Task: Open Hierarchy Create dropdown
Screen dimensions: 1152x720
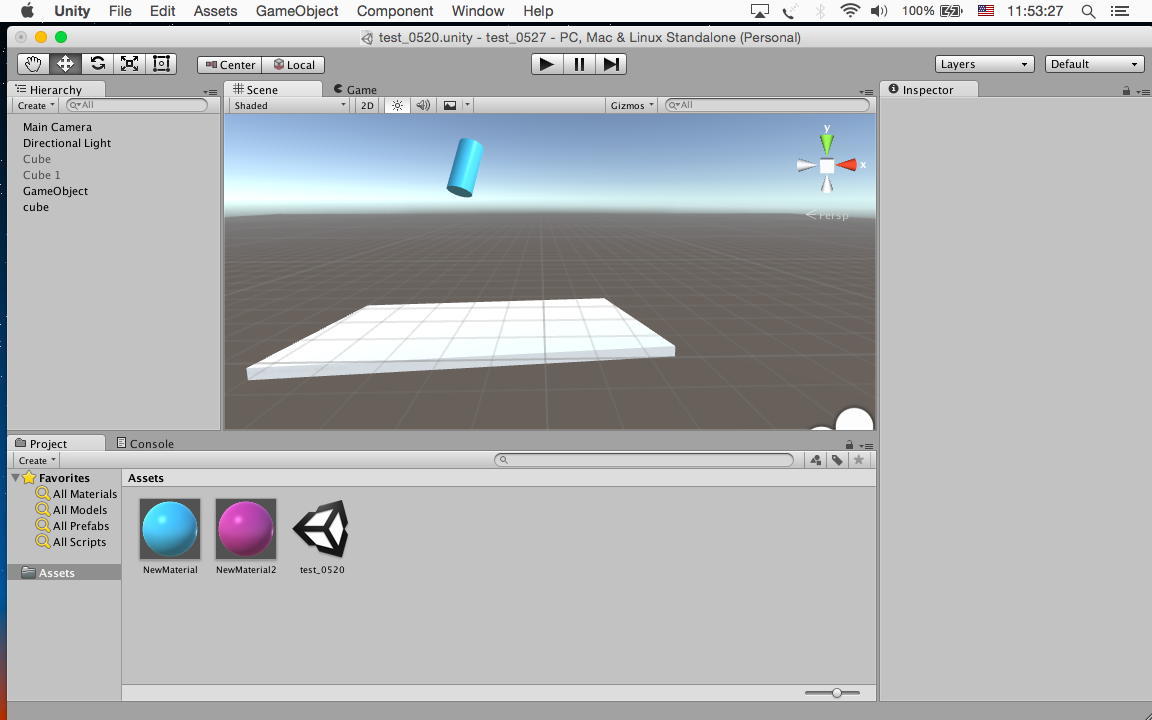Action: pos(36,105)
